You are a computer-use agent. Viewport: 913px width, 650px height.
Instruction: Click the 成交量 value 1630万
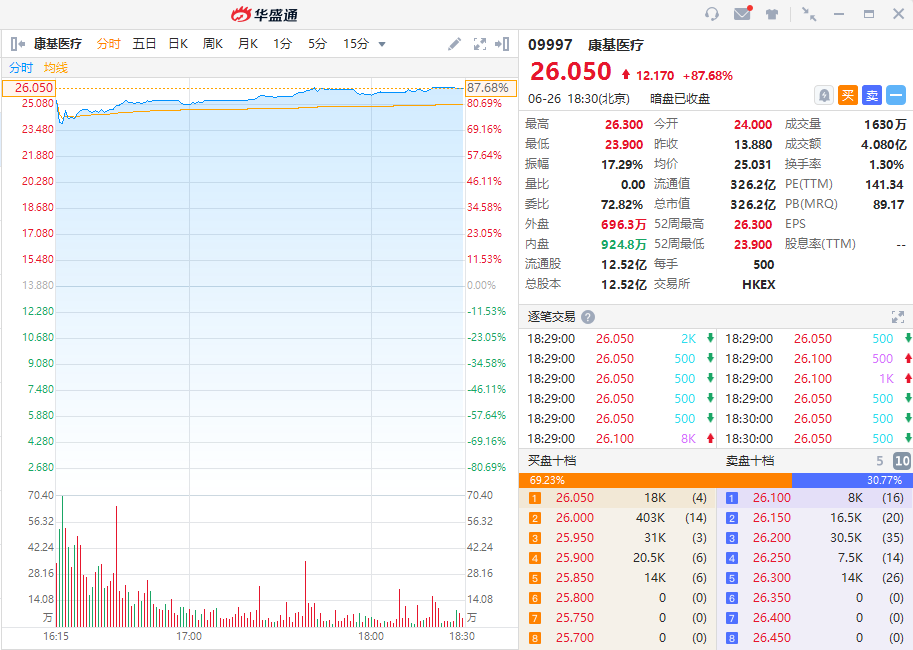point(885,125)
